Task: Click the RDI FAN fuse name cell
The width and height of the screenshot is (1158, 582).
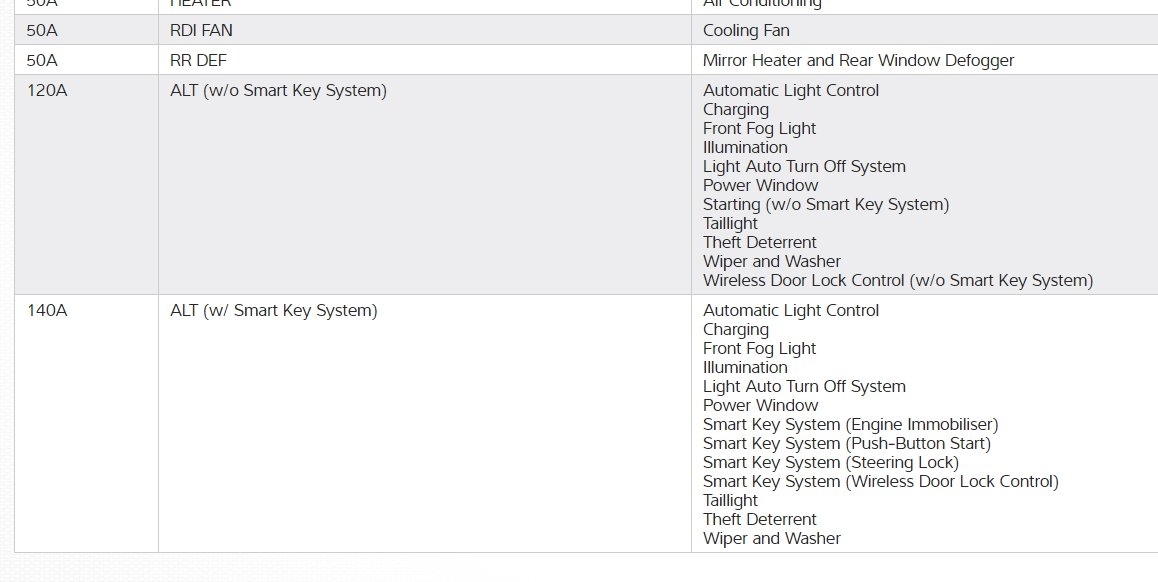Action: [201, 30]
